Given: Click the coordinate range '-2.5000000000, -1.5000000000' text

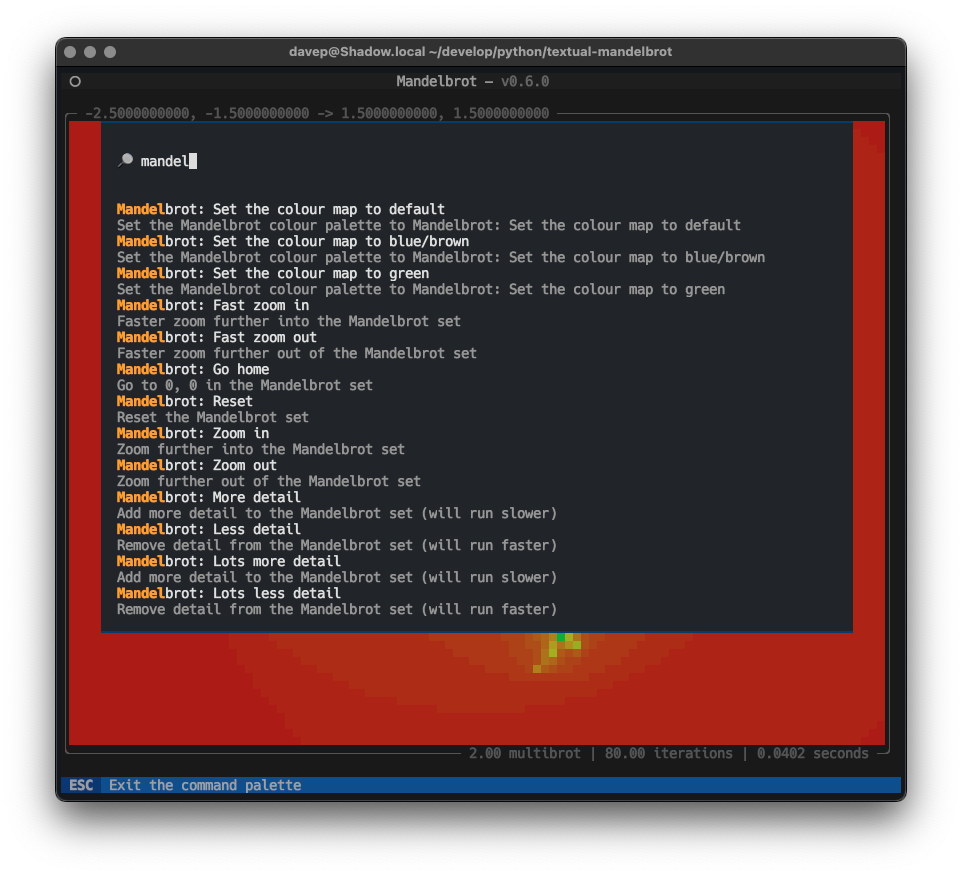Looking at the screenshot, I should pyautogui.click(x=197, y=113).
